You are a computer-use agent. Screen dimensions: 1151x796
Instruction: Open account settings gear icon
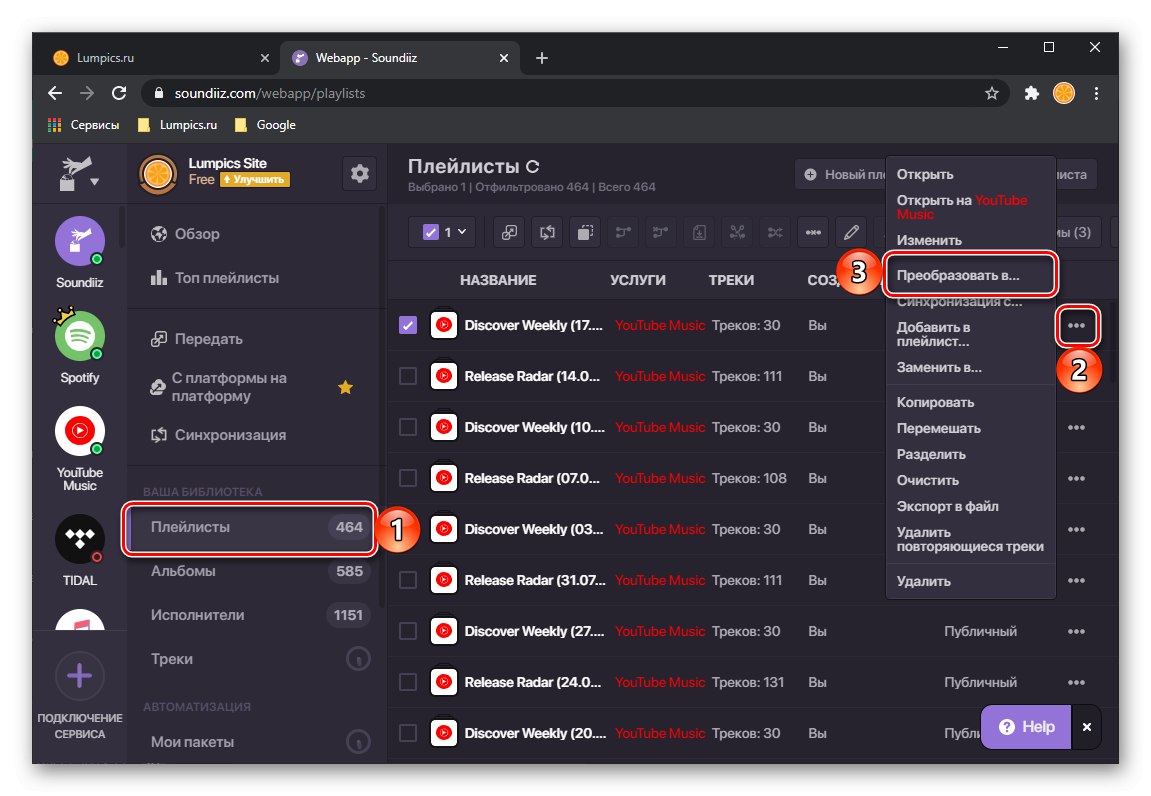pos(360,174)
